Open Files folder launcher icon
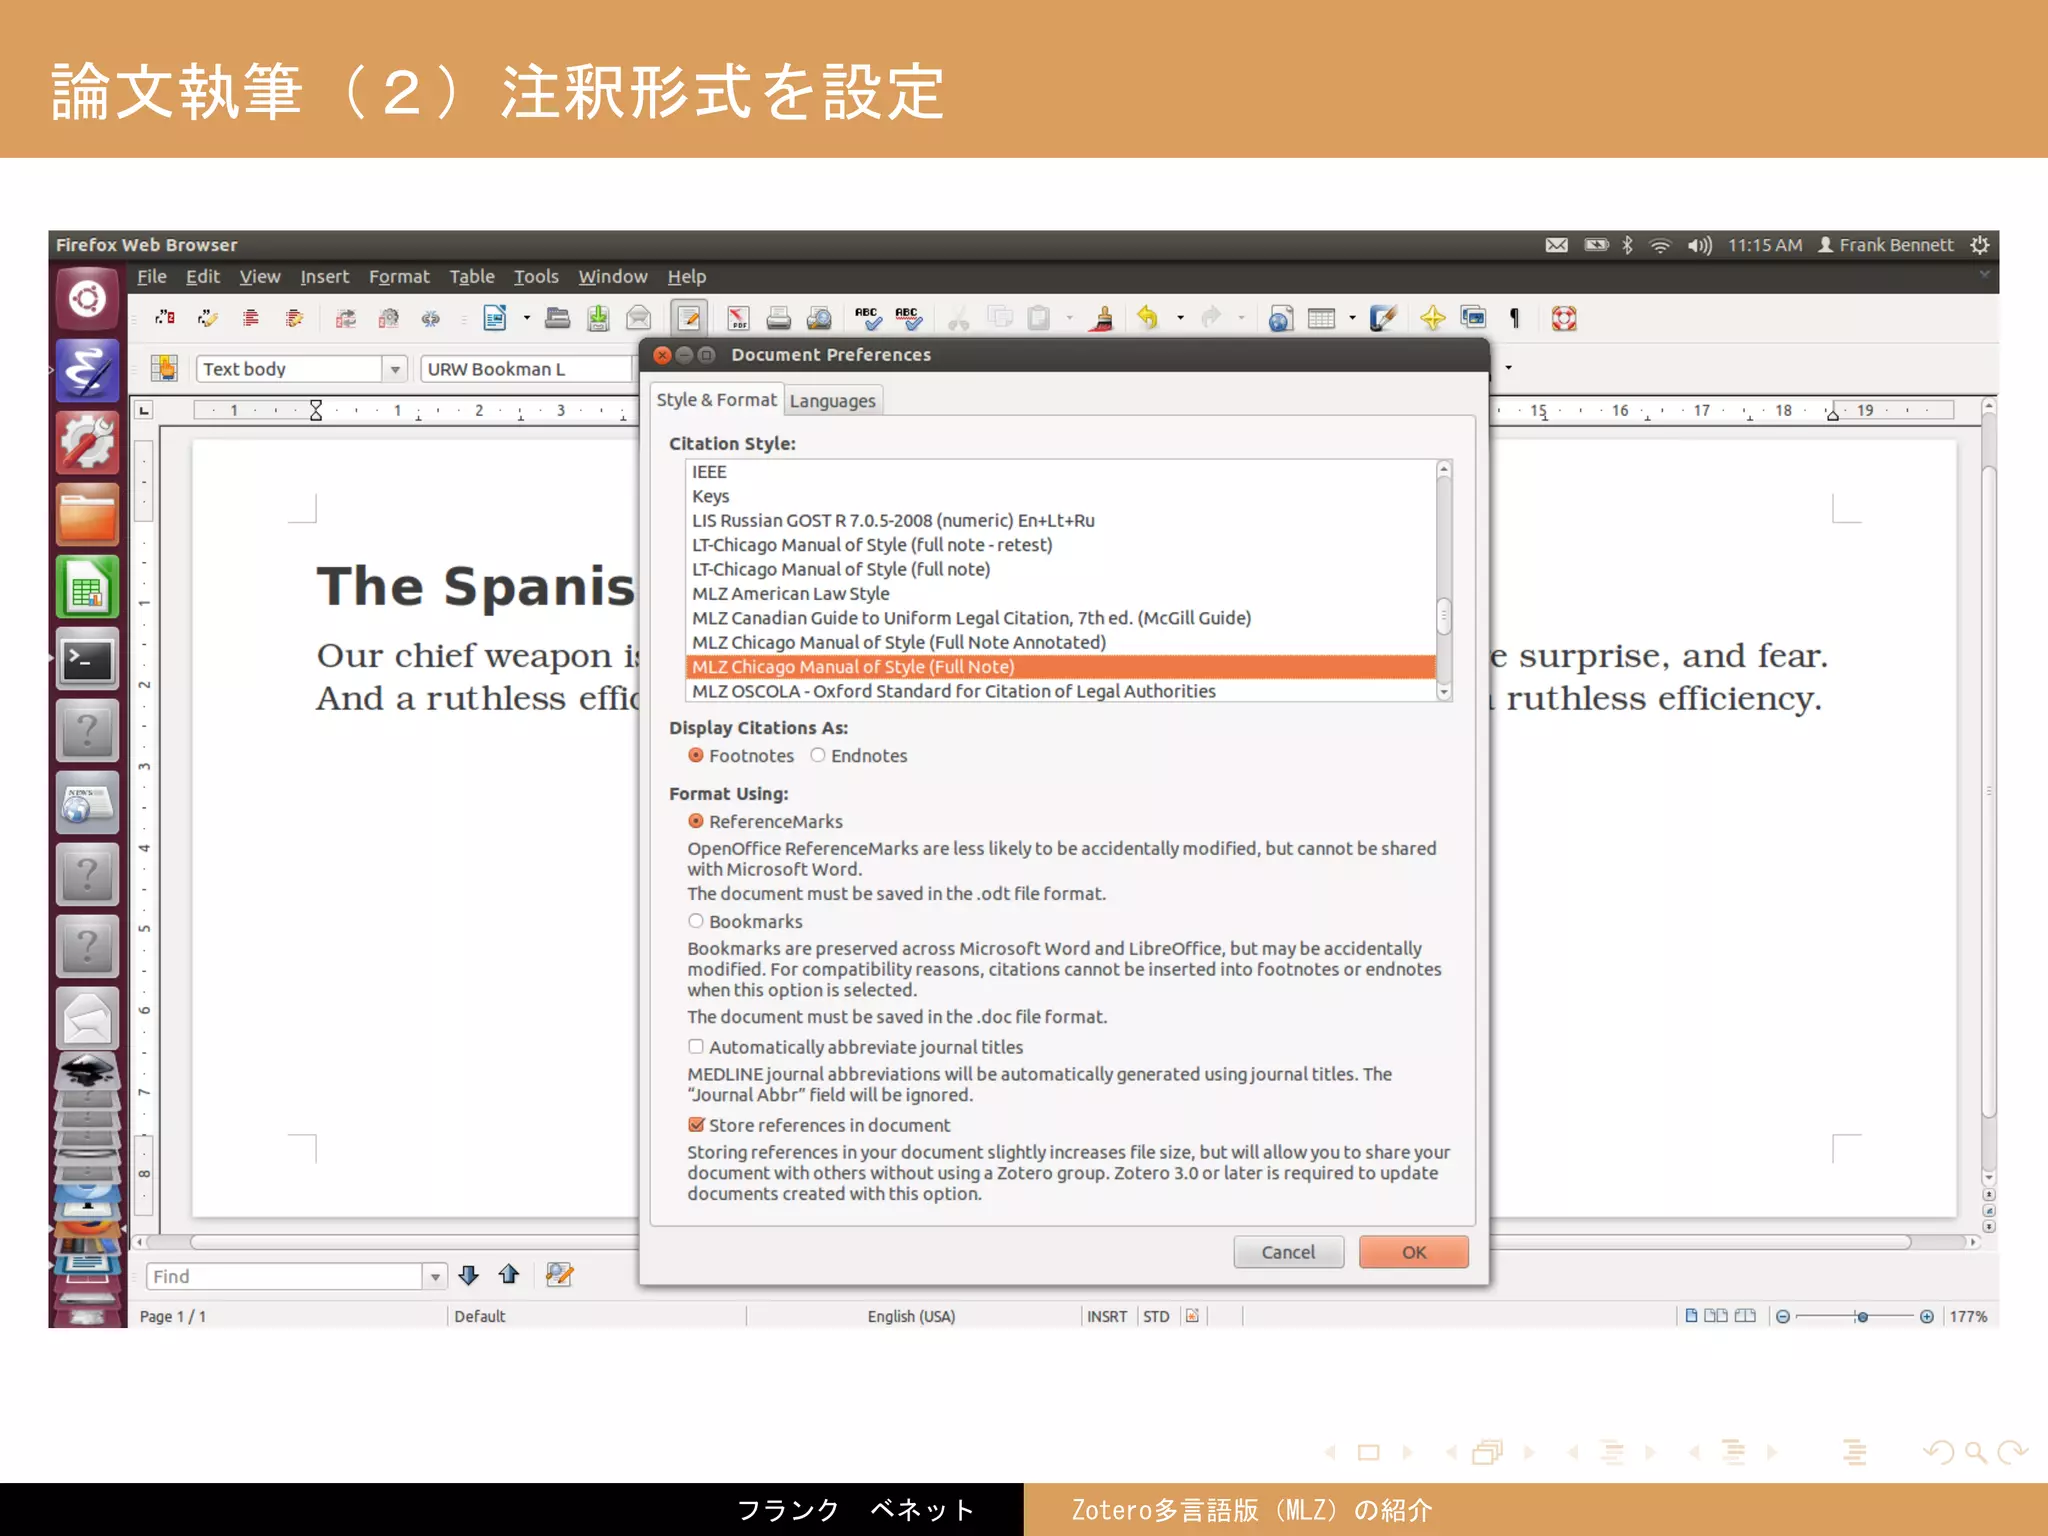Image resolution: width=2048 pixels, height=1536 pixels. pyautogui.click(x=87, y=516)
